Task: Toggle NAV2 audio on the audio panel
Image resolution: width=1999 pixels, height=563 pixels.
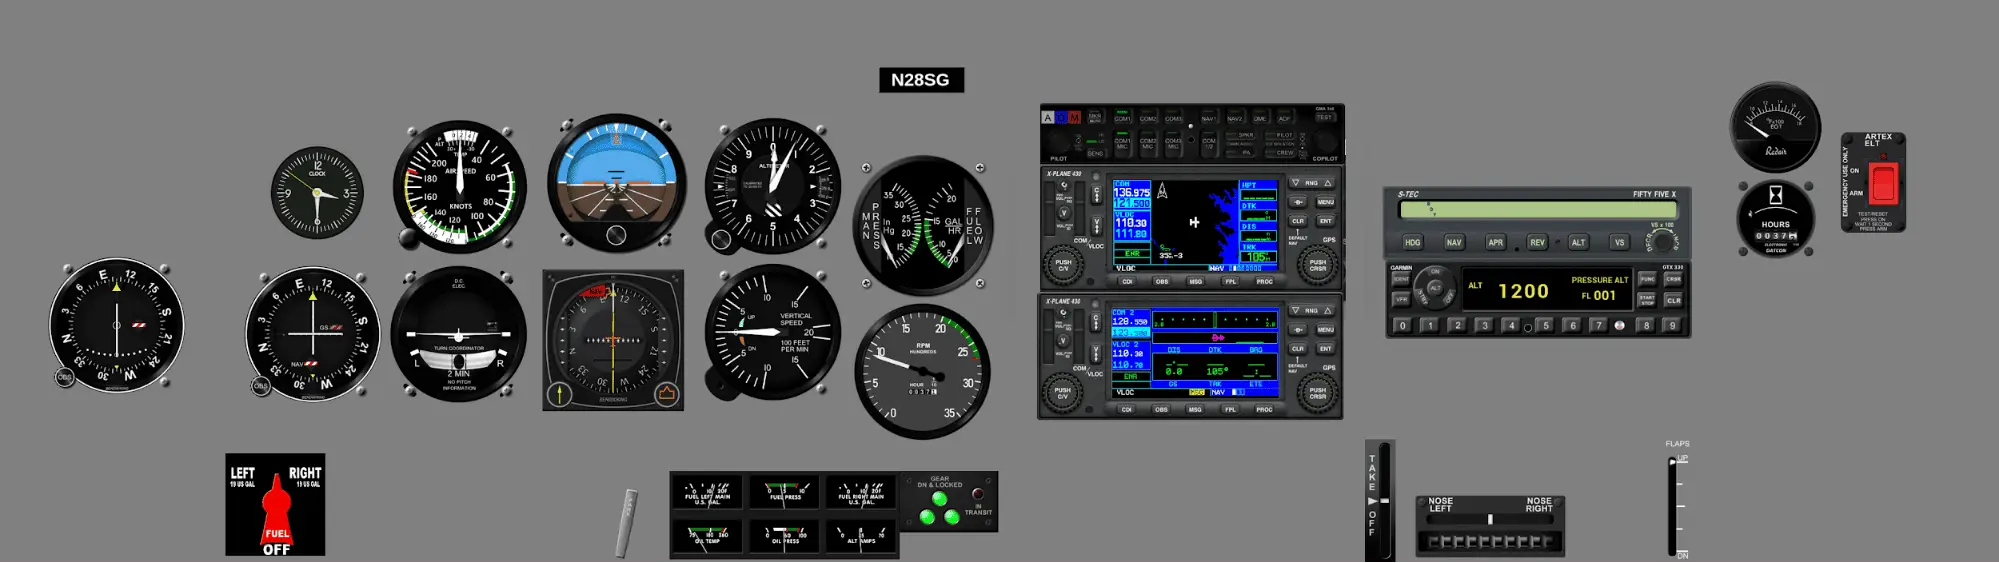Action: tap(1235, 118)
